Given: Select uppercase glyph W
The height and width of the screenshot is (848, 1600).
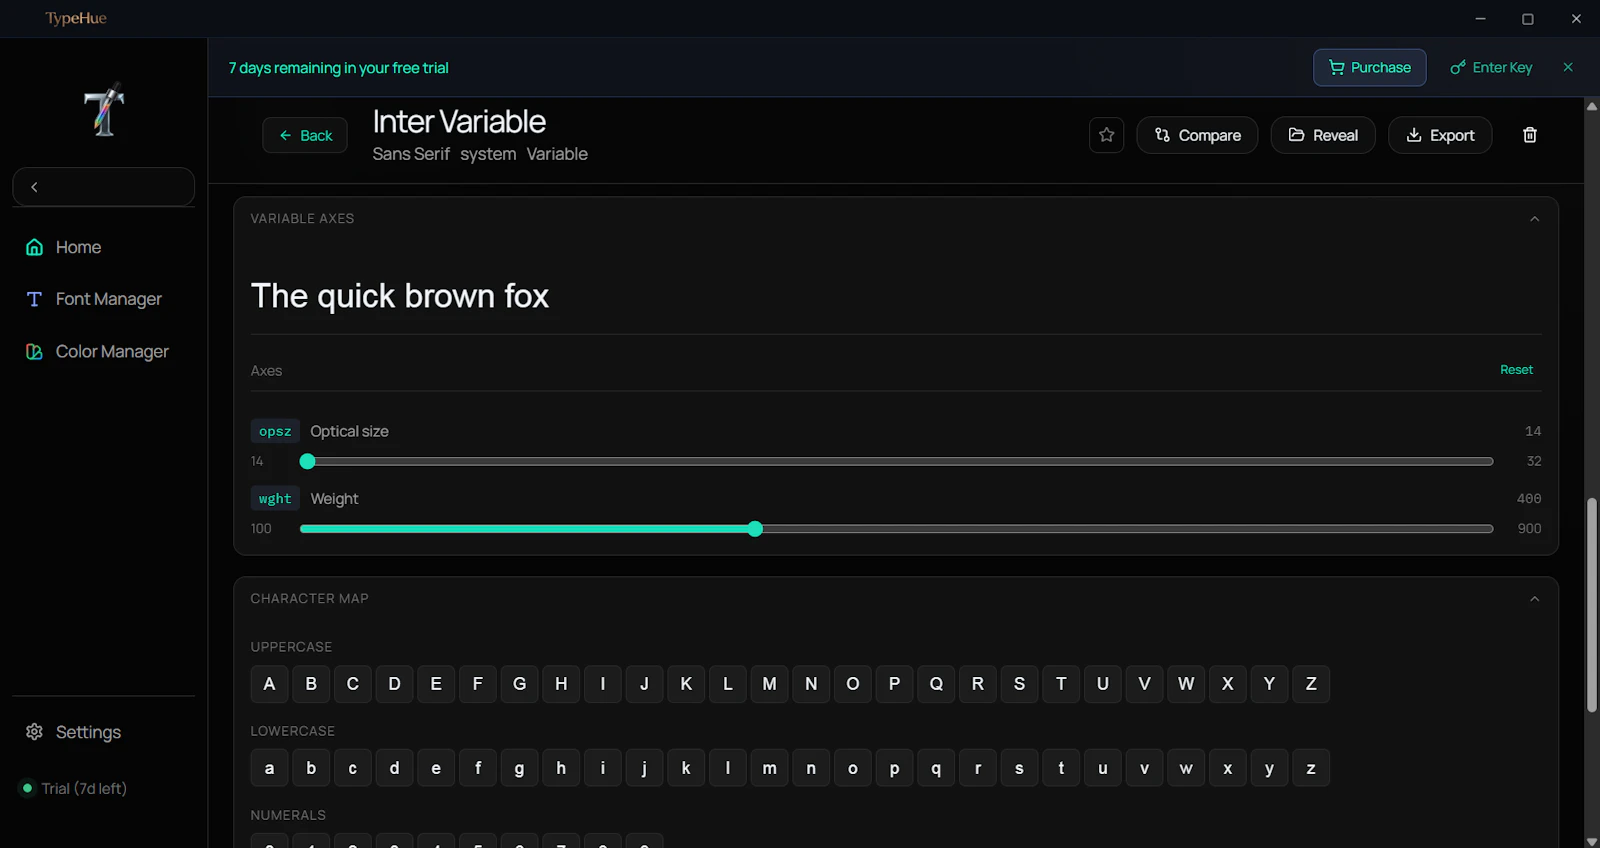Looking at the screenshot, I should click(1186, 684).
